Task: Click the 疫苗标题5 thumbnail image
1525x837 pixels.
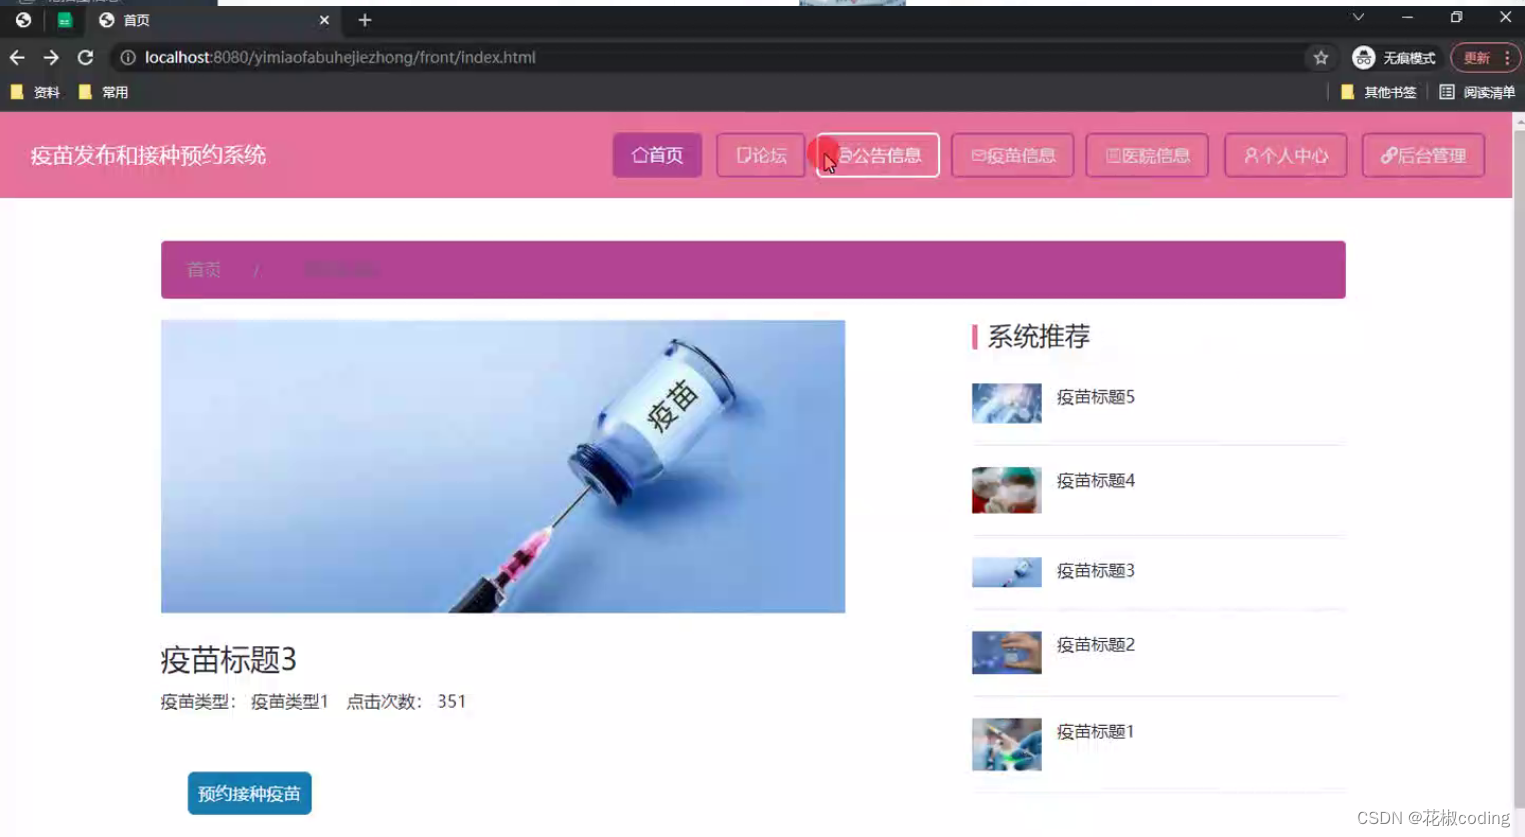Action: 1006,402
